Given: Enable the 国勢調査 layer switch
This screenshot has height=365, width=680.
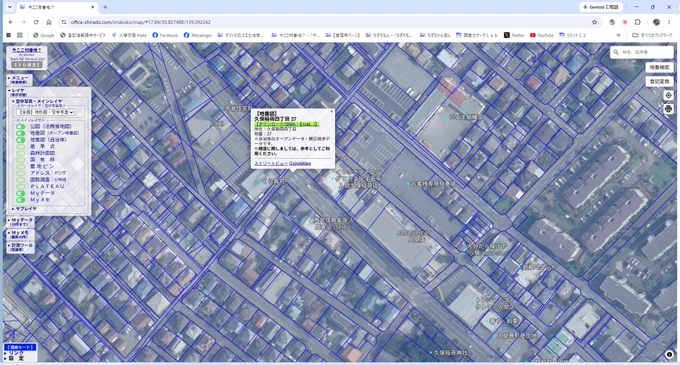Looking at the screenshot, I should (x=20, y=180).
